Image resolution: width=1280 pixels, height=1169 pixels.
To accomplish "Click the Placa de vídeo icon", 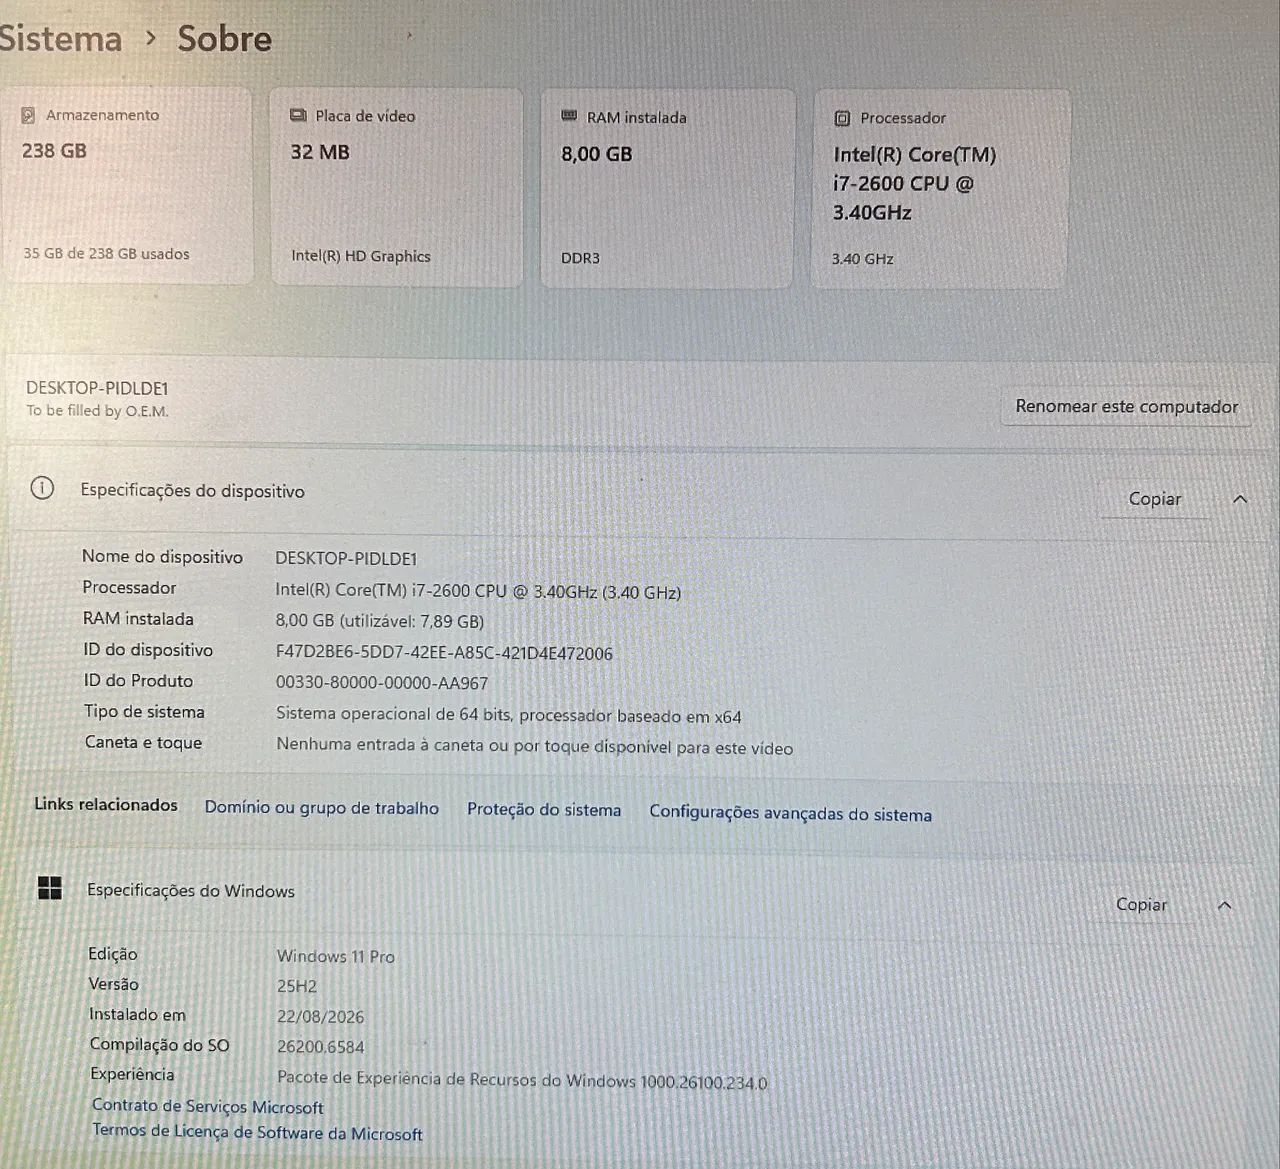I will click(298, 116).
